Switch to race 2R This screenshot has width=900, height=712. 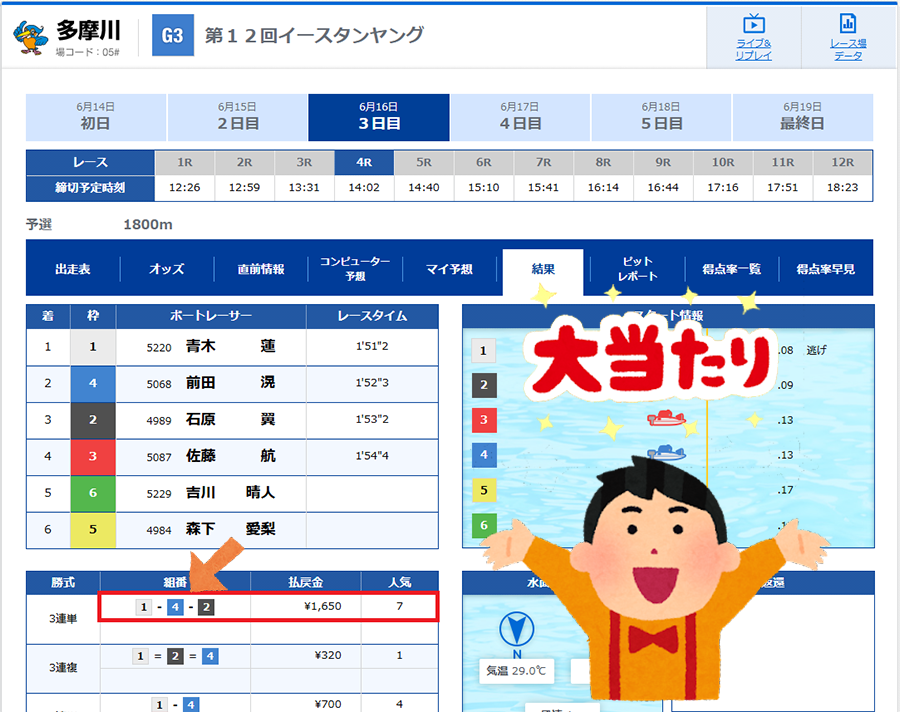245,162
